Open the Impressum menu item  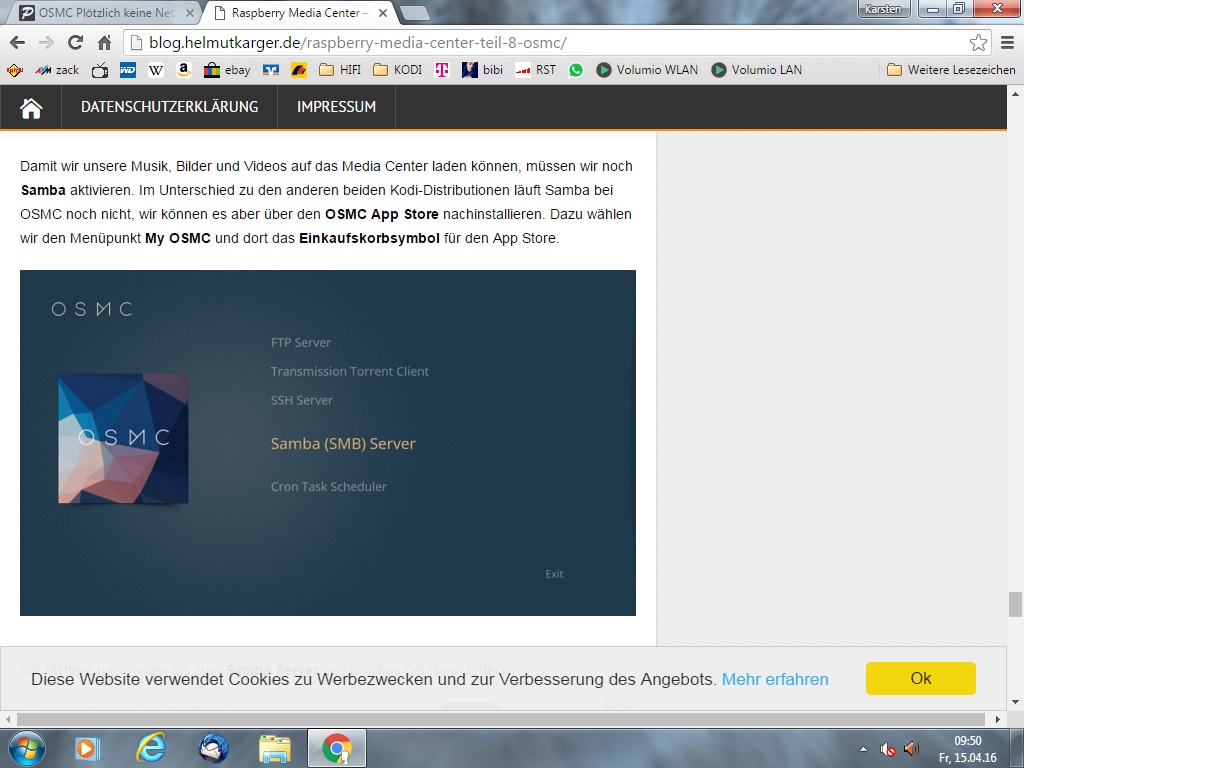click(336, 107)
